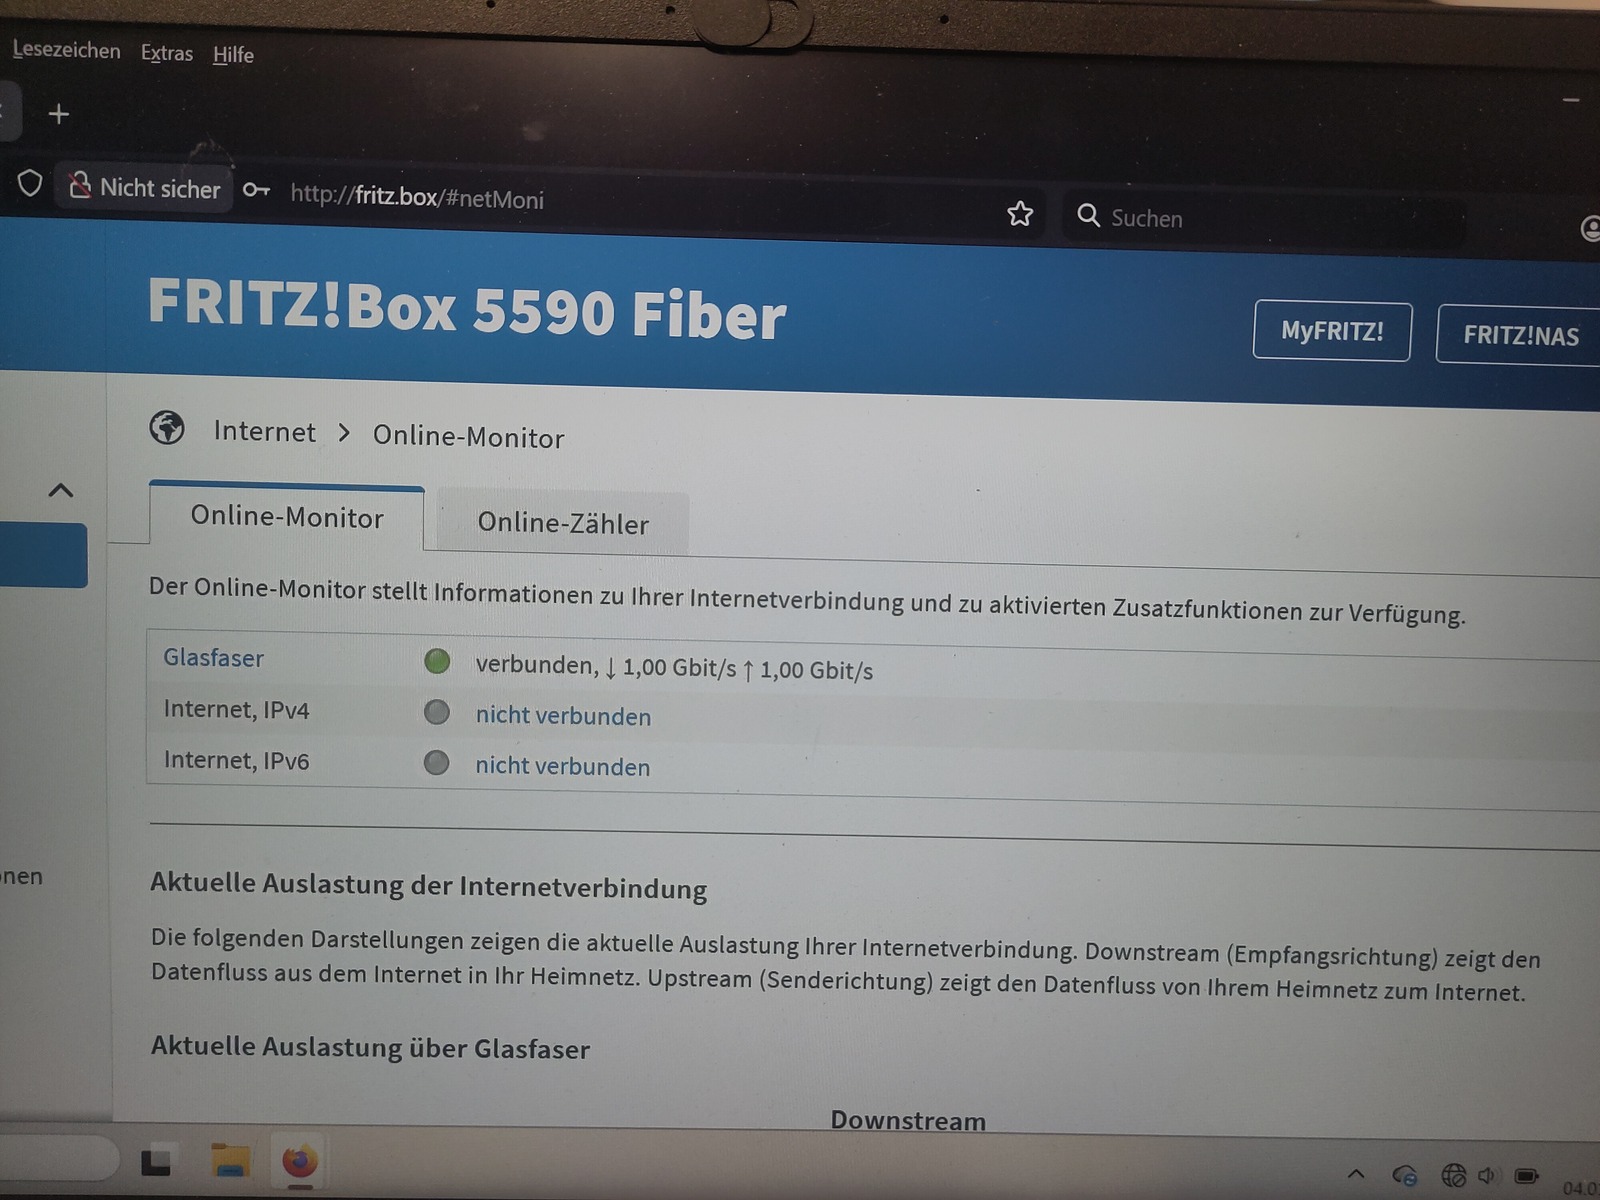This screenshot has width=1600, height=1200.
Task: Click the 'verbunden, 1,00 Gbit/s' status text
Action: (674, 667)
